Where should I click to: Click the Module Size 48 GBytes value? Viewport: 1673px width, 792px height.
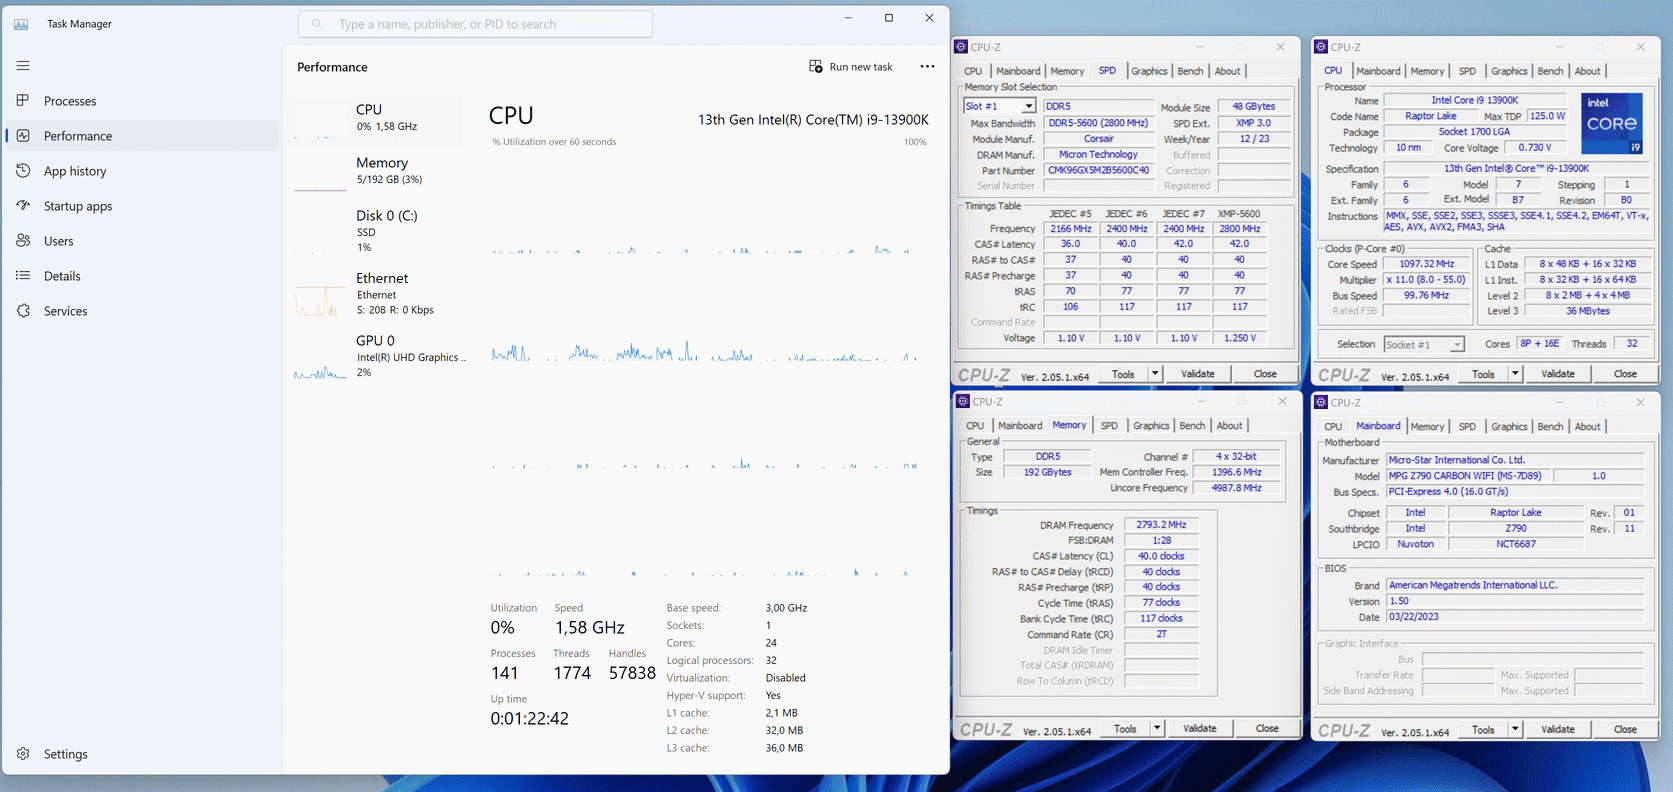[x=1253, y=106]
